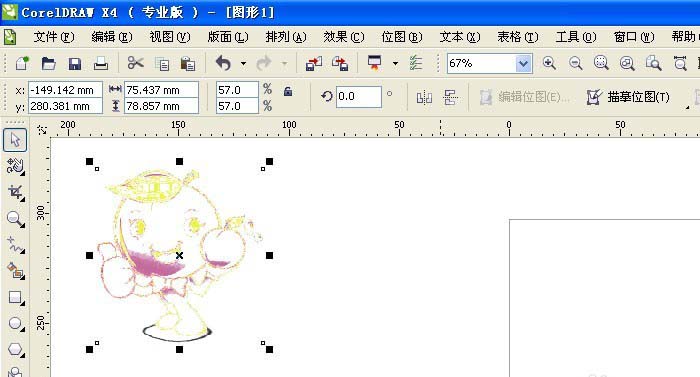Select the Rectangle tool
This screenshot has width=700, height=377.
[x=15, y=297]
